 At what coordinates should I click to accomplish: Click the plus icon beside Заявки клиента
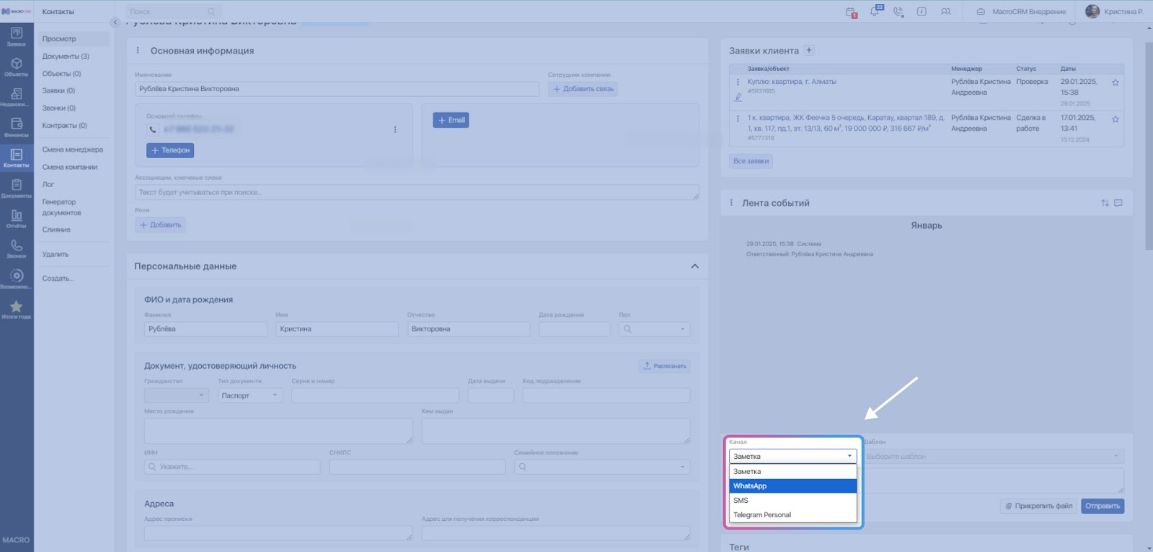click(x=810, y=50)
